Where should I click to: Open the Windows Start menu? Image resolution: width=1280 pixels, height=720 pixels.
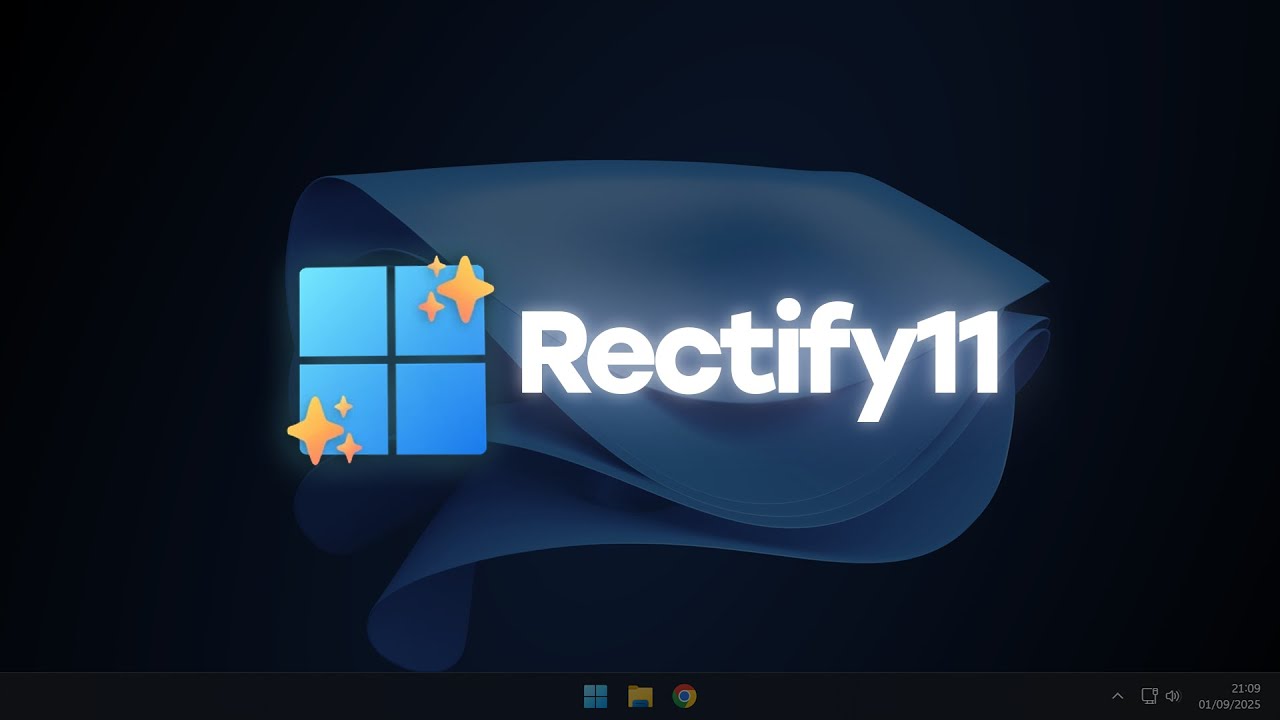click(x=595, y=696)
